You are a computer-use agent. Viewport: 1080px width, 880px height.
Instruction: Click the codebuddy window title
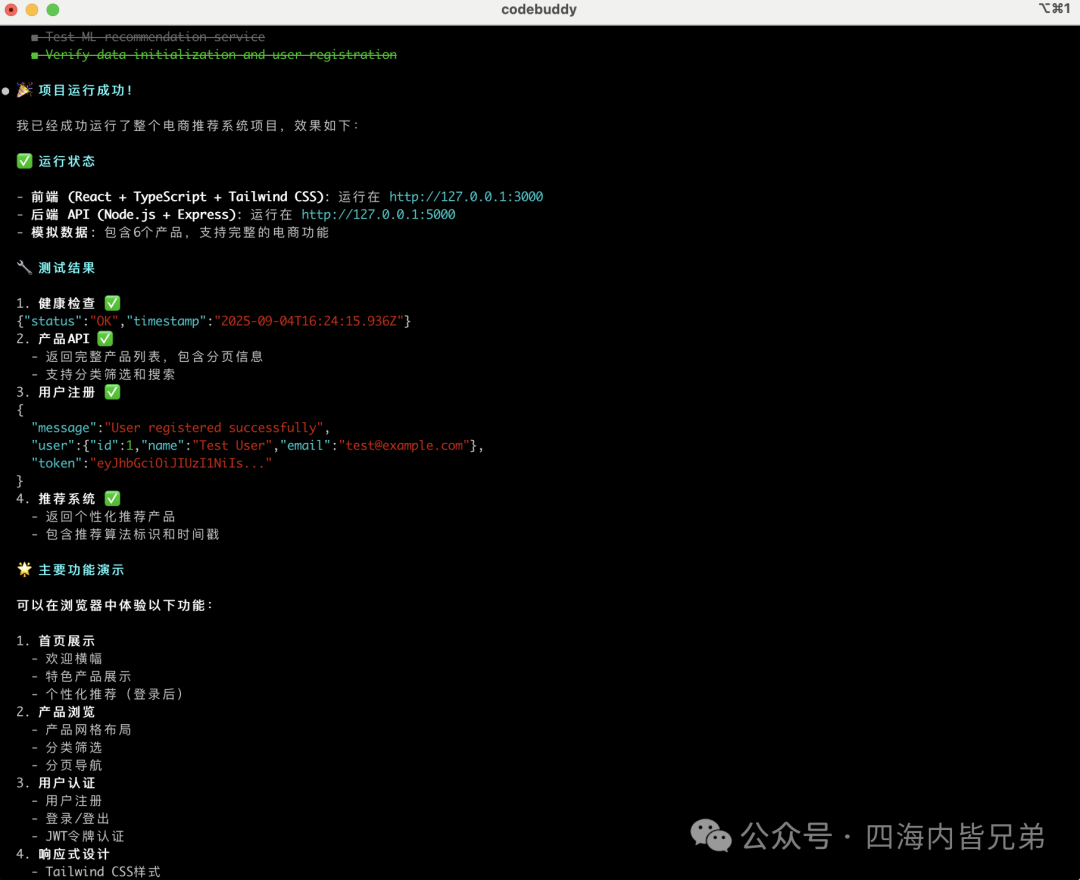tap(539, 10)
